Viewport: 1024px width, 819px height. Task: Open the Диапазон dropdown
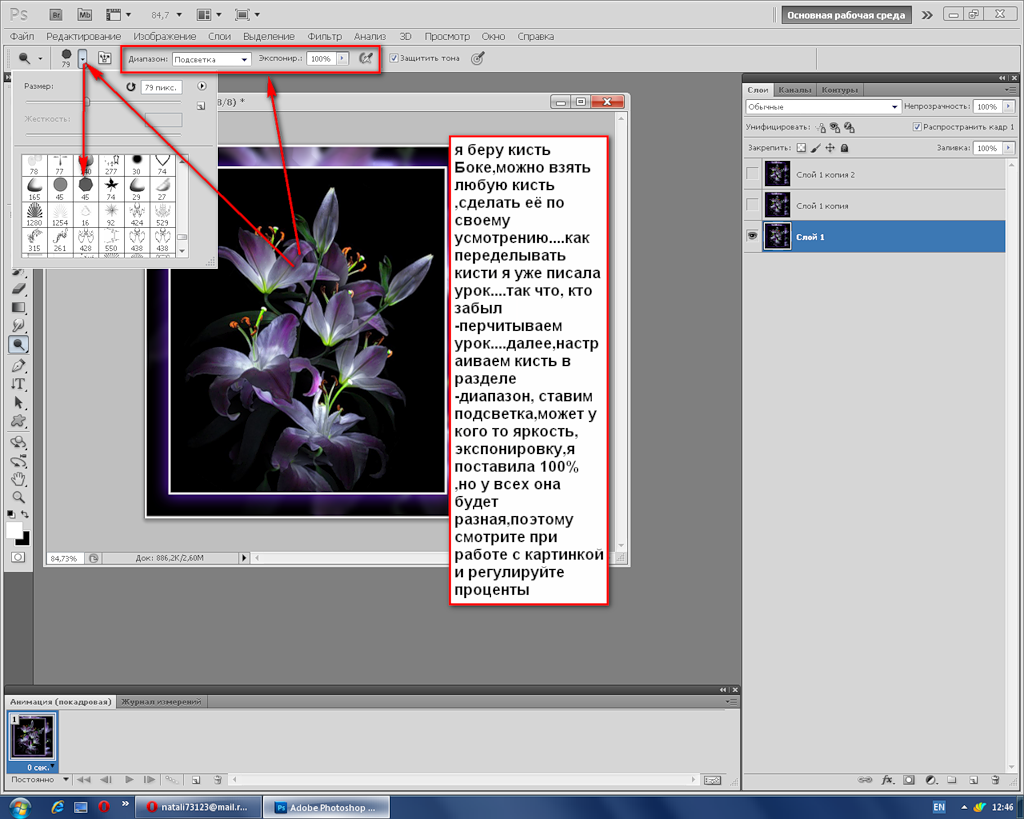point(211,59)
